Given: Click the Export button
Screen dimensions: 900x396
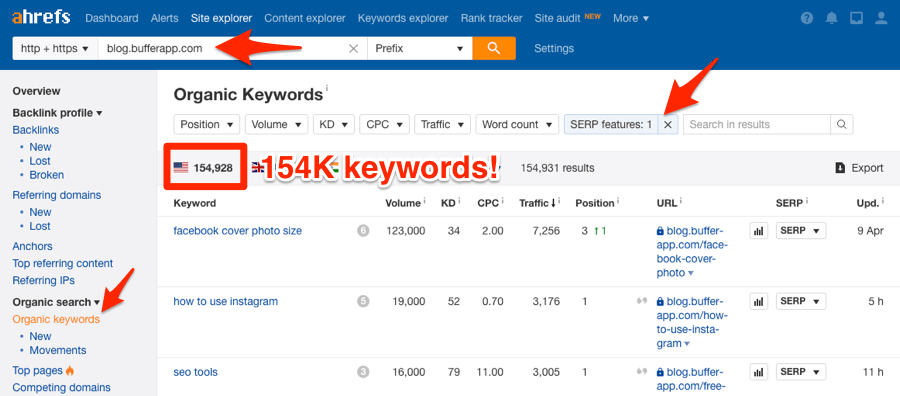Looking at the screenshot, I should click(x=859, y=168).
